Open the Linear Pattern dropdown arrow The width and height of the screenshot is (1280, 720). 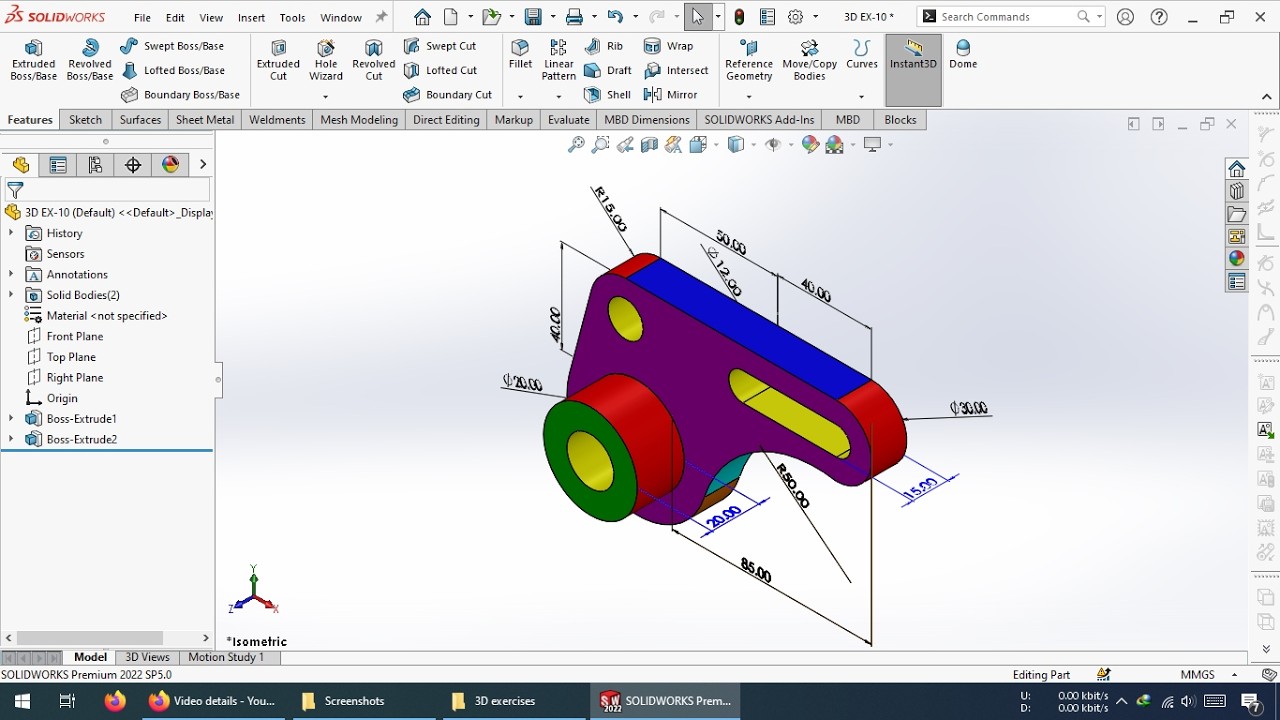tap(558, 96)
